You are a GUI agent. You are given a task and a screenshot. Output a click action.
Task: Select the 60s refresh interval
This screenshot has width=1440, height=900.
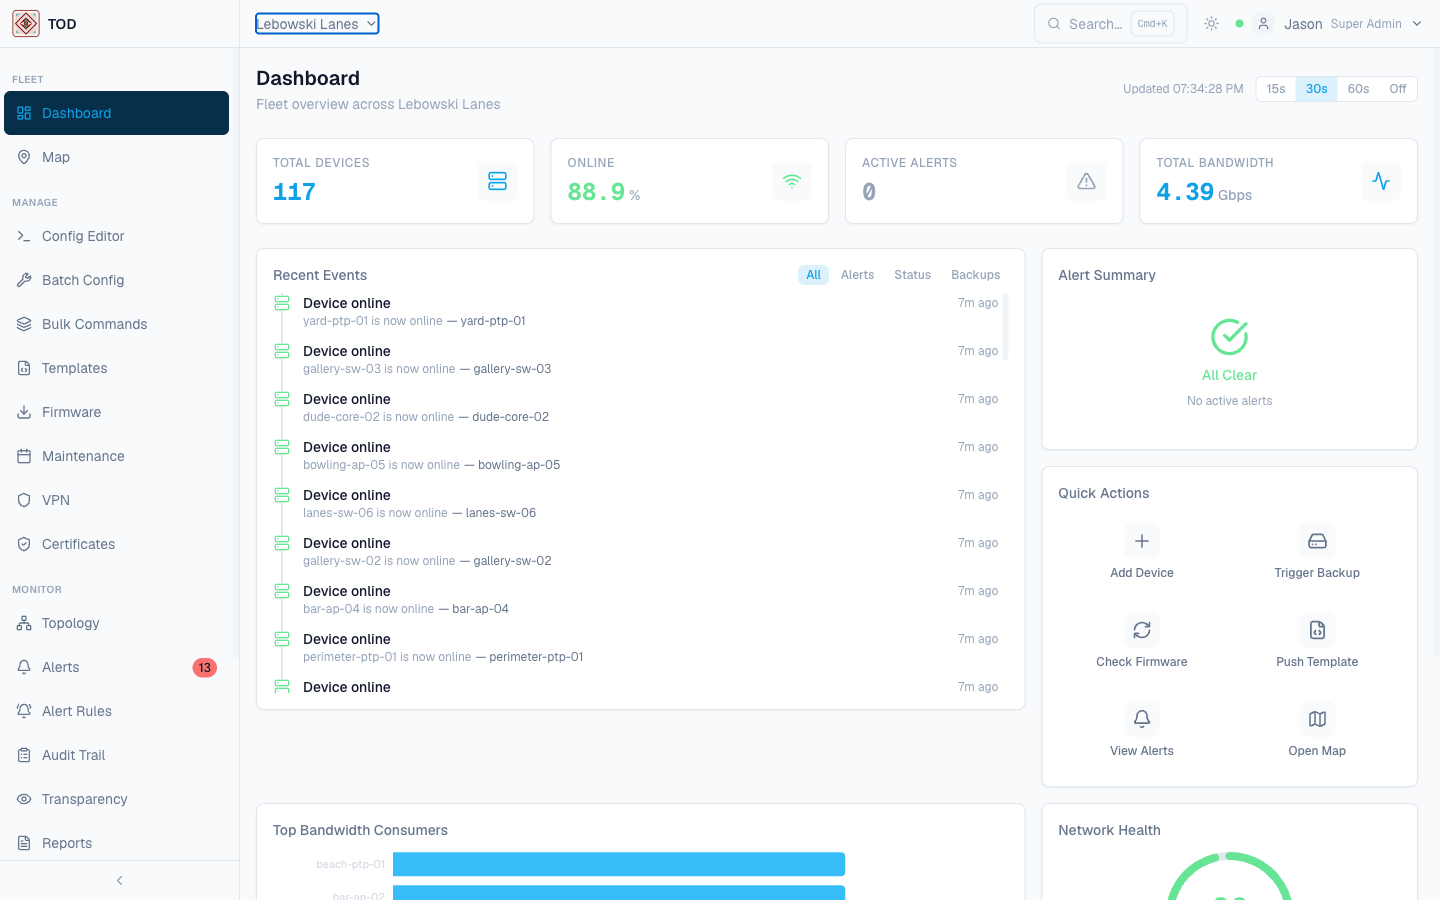click(x=1358, y=88)
